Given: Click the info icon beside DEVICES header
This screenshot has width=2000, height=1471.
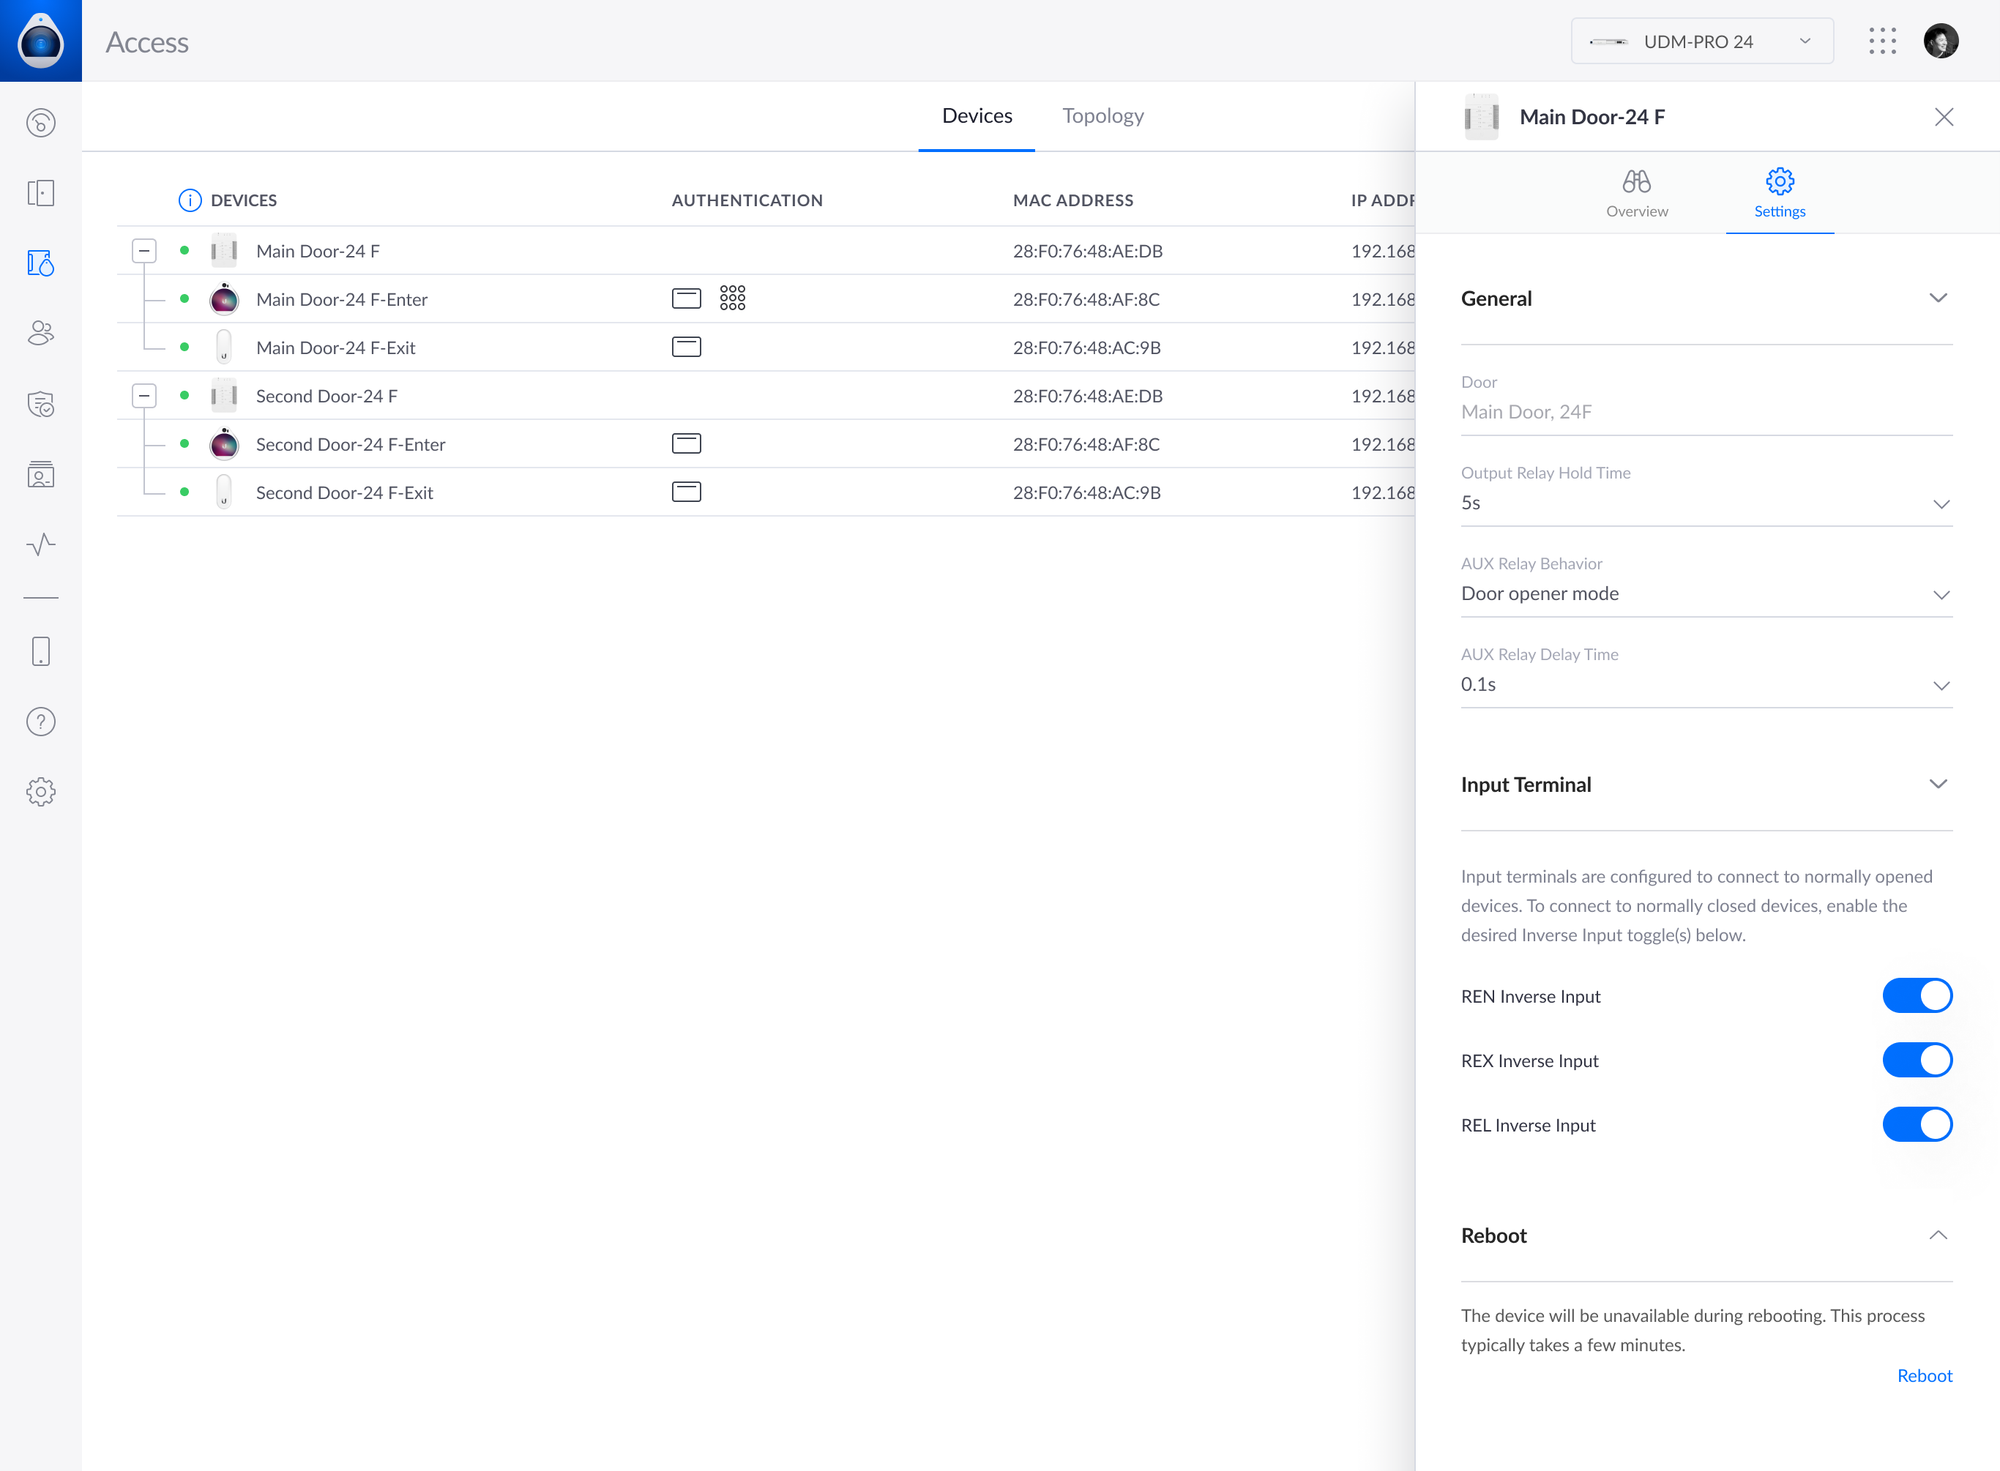Looking at the screenshot, I should 189,200.
